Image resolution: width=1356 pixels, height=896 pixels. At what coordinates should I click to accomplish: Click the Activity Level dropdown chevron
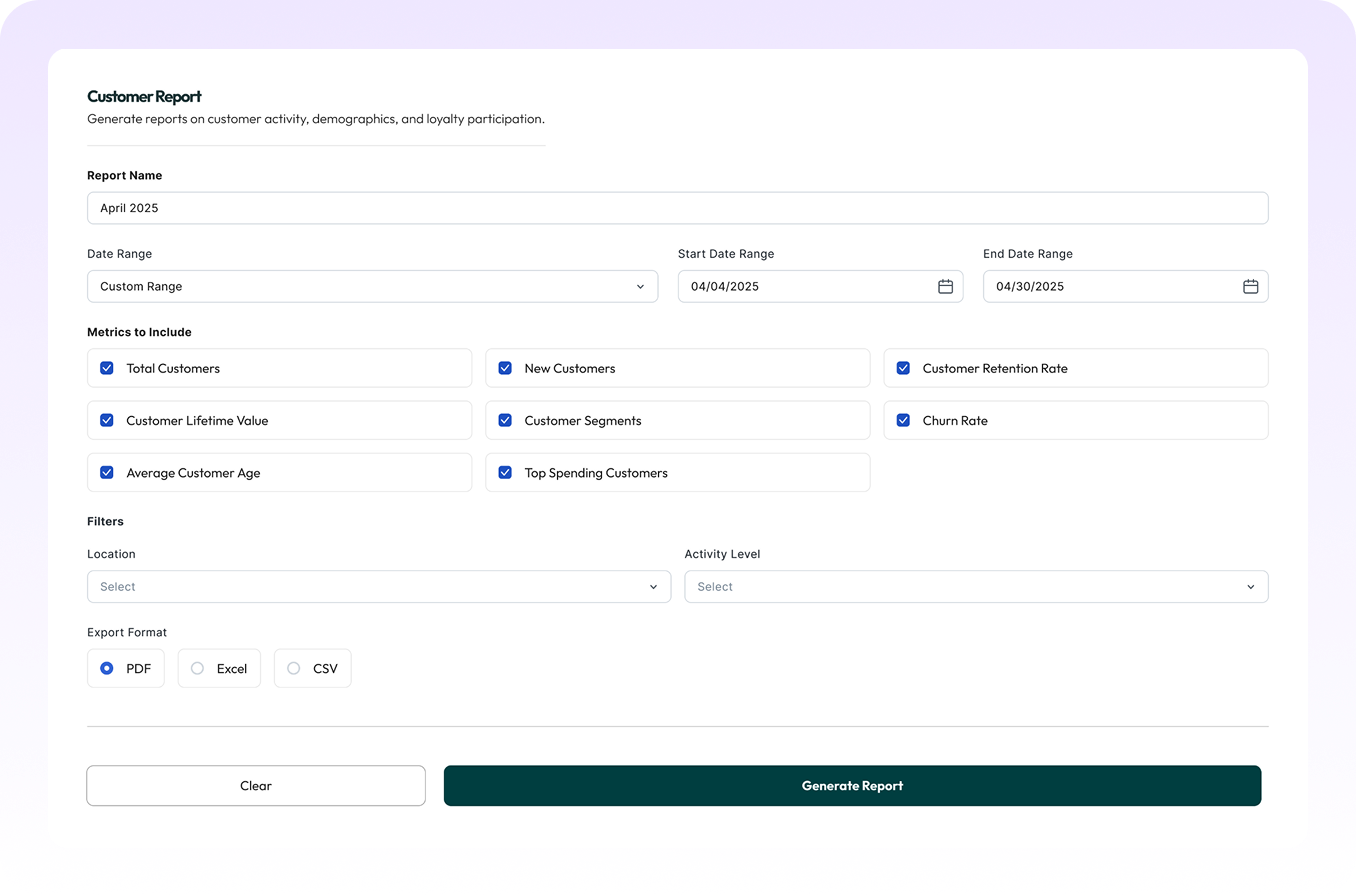tap(1251, 586)
